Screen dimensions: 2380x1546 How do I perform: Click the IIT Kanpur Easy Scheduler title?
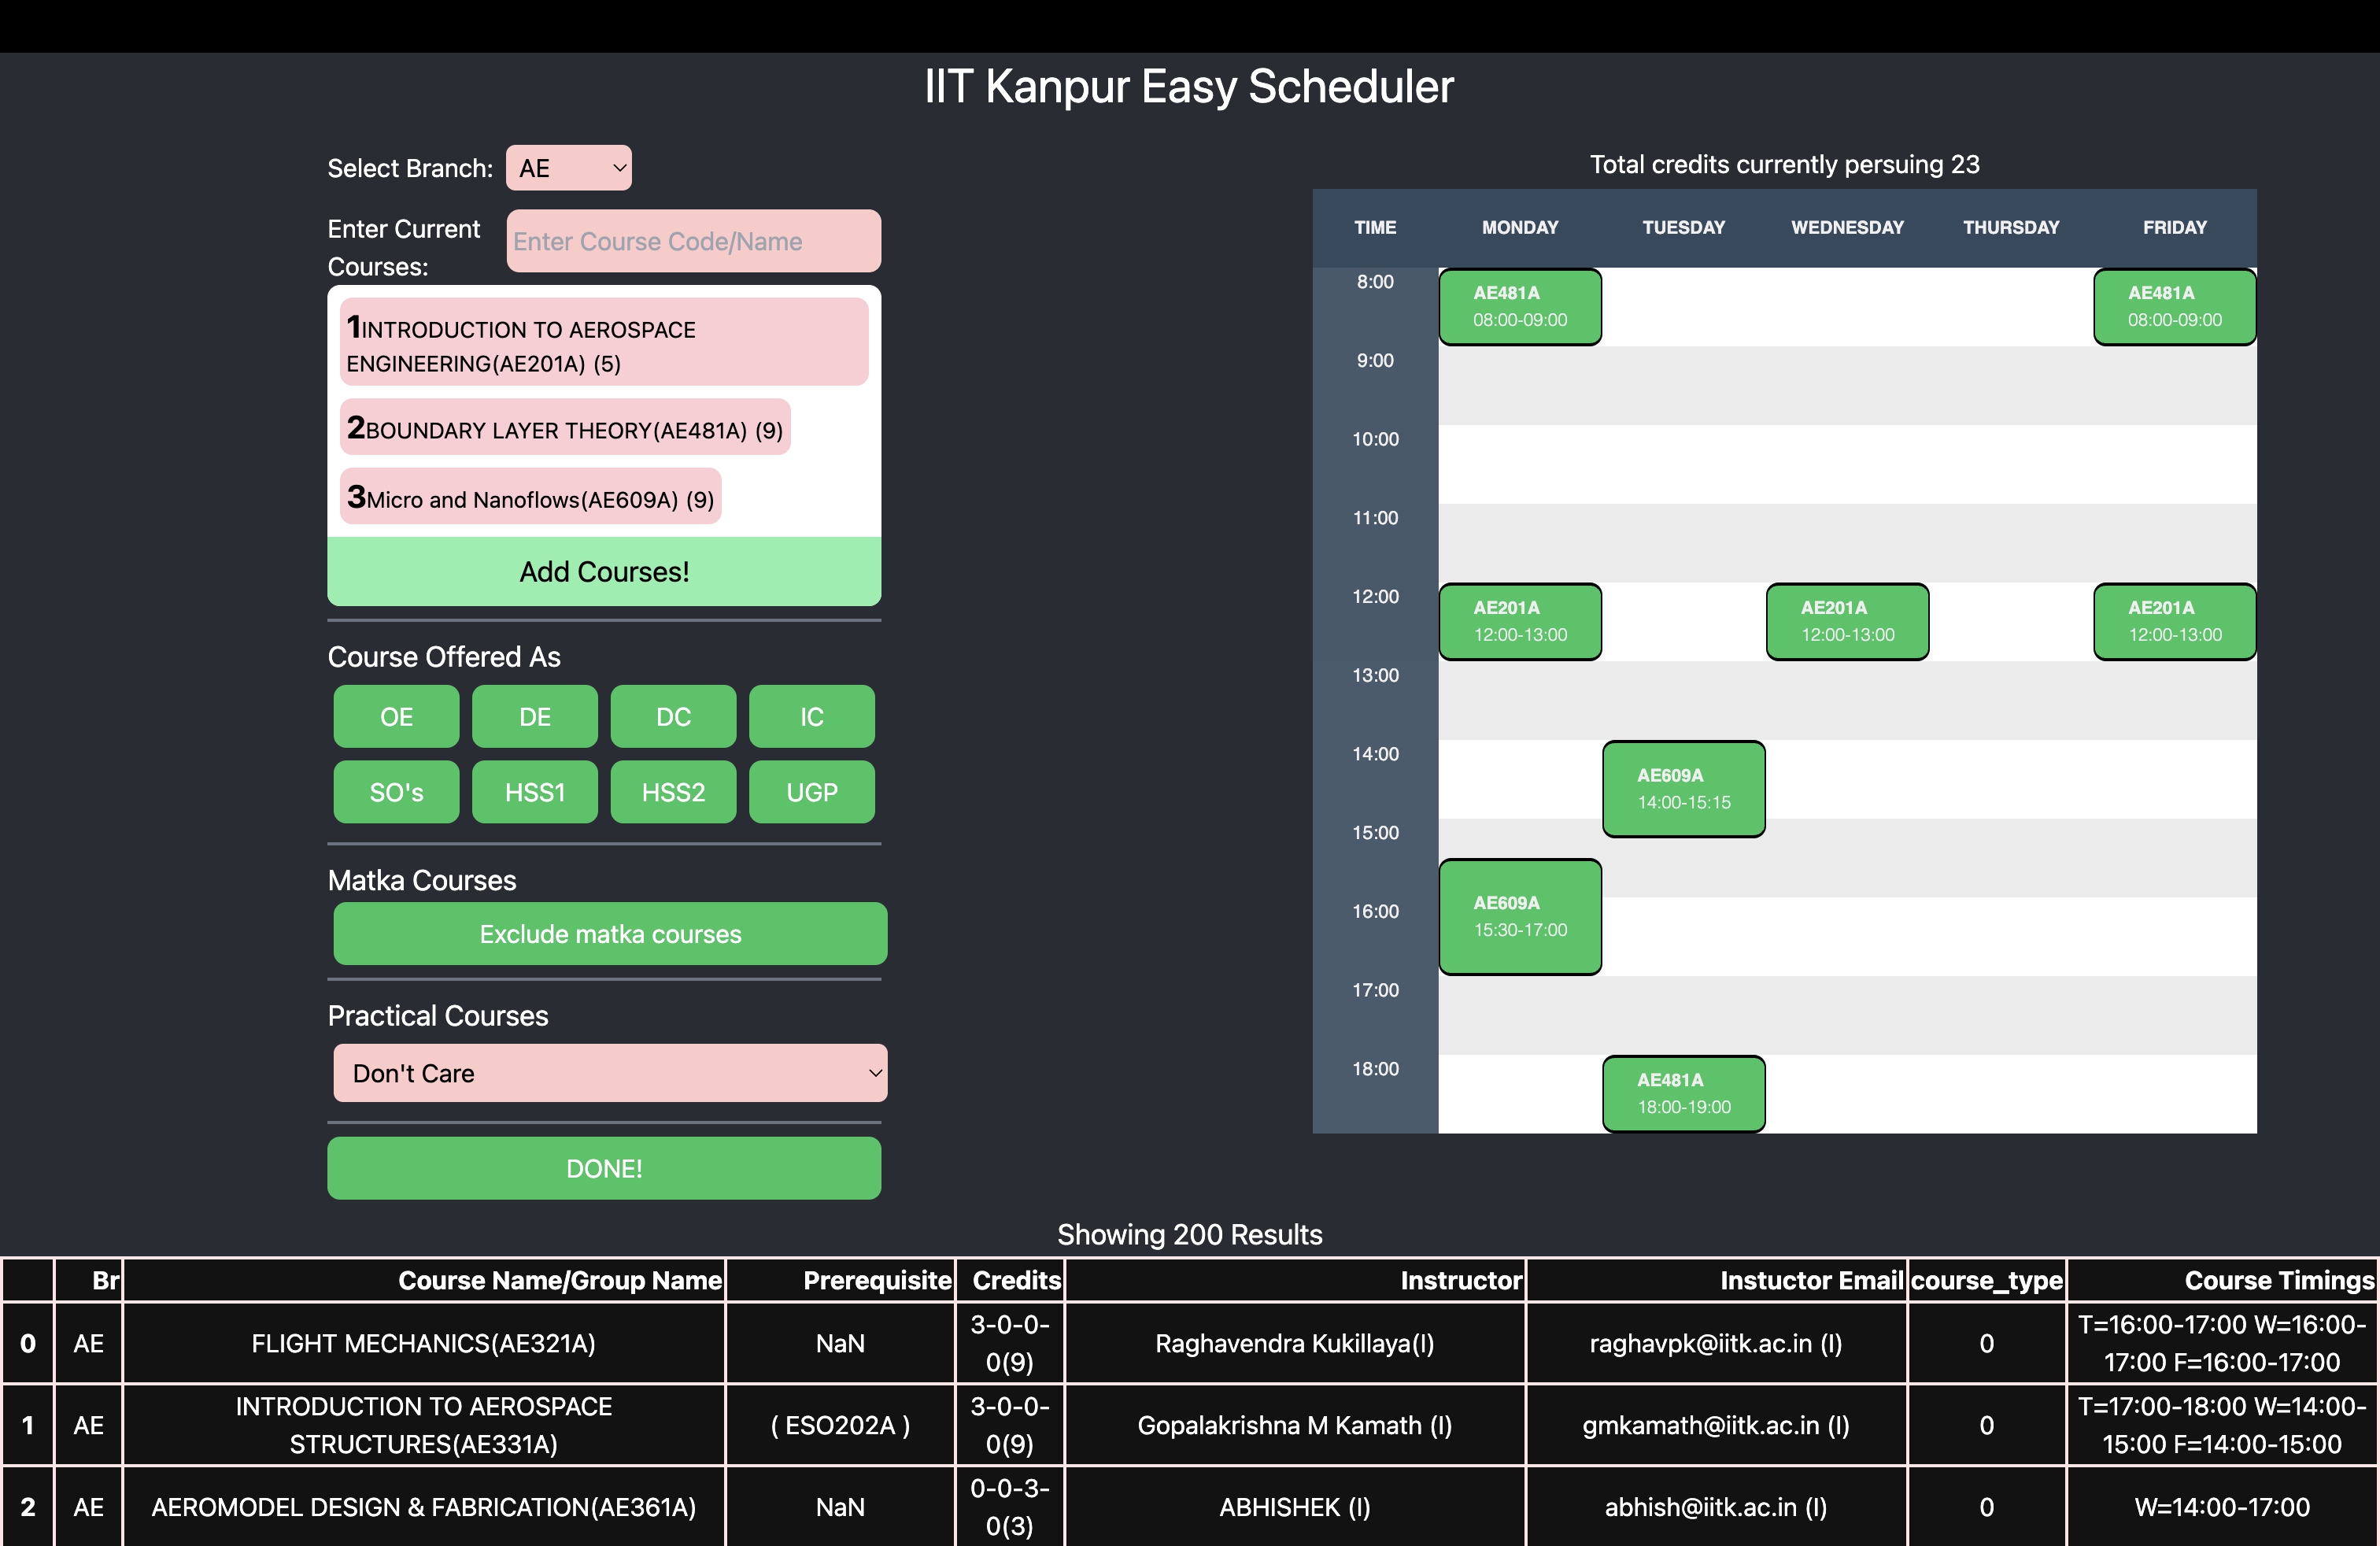click(1189, 86)
